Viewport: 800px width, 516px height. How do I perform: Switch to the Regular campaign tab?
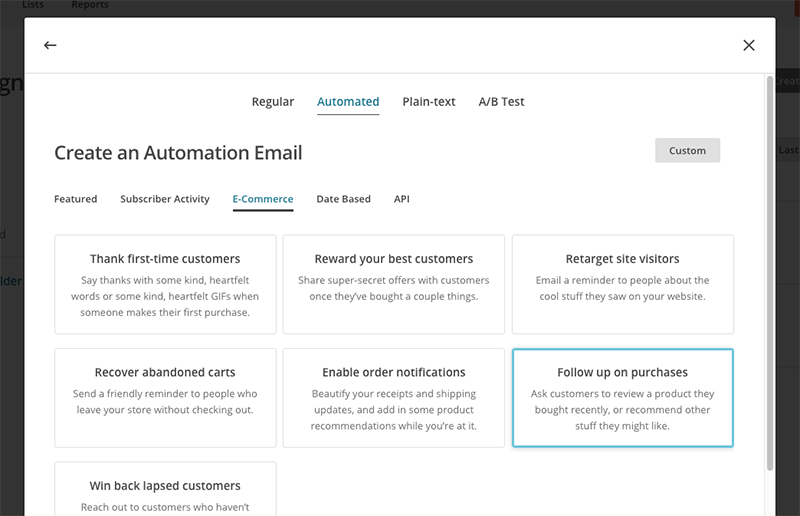[x=272, y=102]
